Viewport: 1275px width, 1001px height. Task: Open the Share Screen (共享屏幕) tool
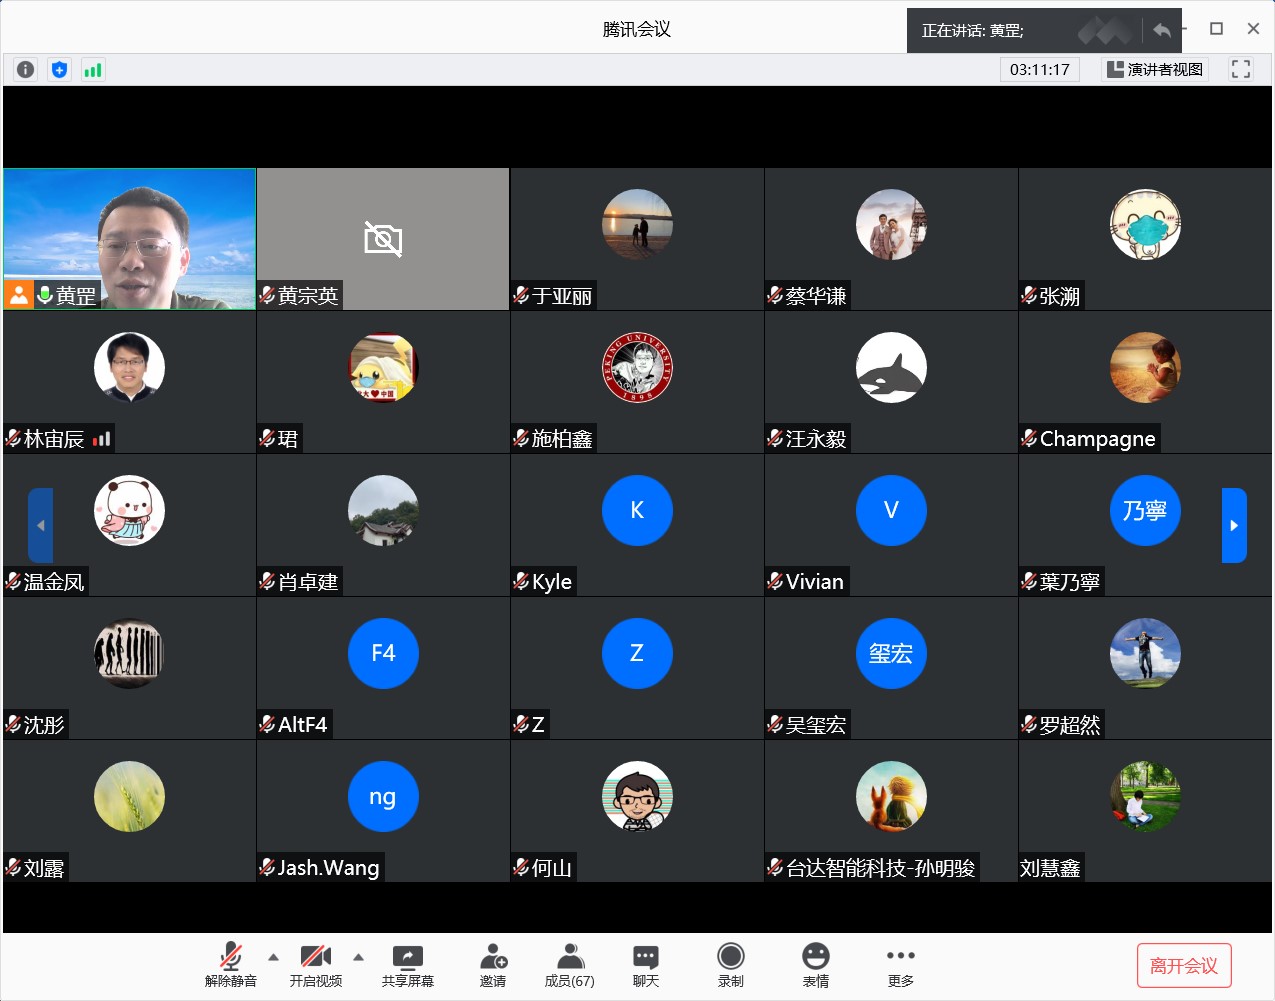407,966
